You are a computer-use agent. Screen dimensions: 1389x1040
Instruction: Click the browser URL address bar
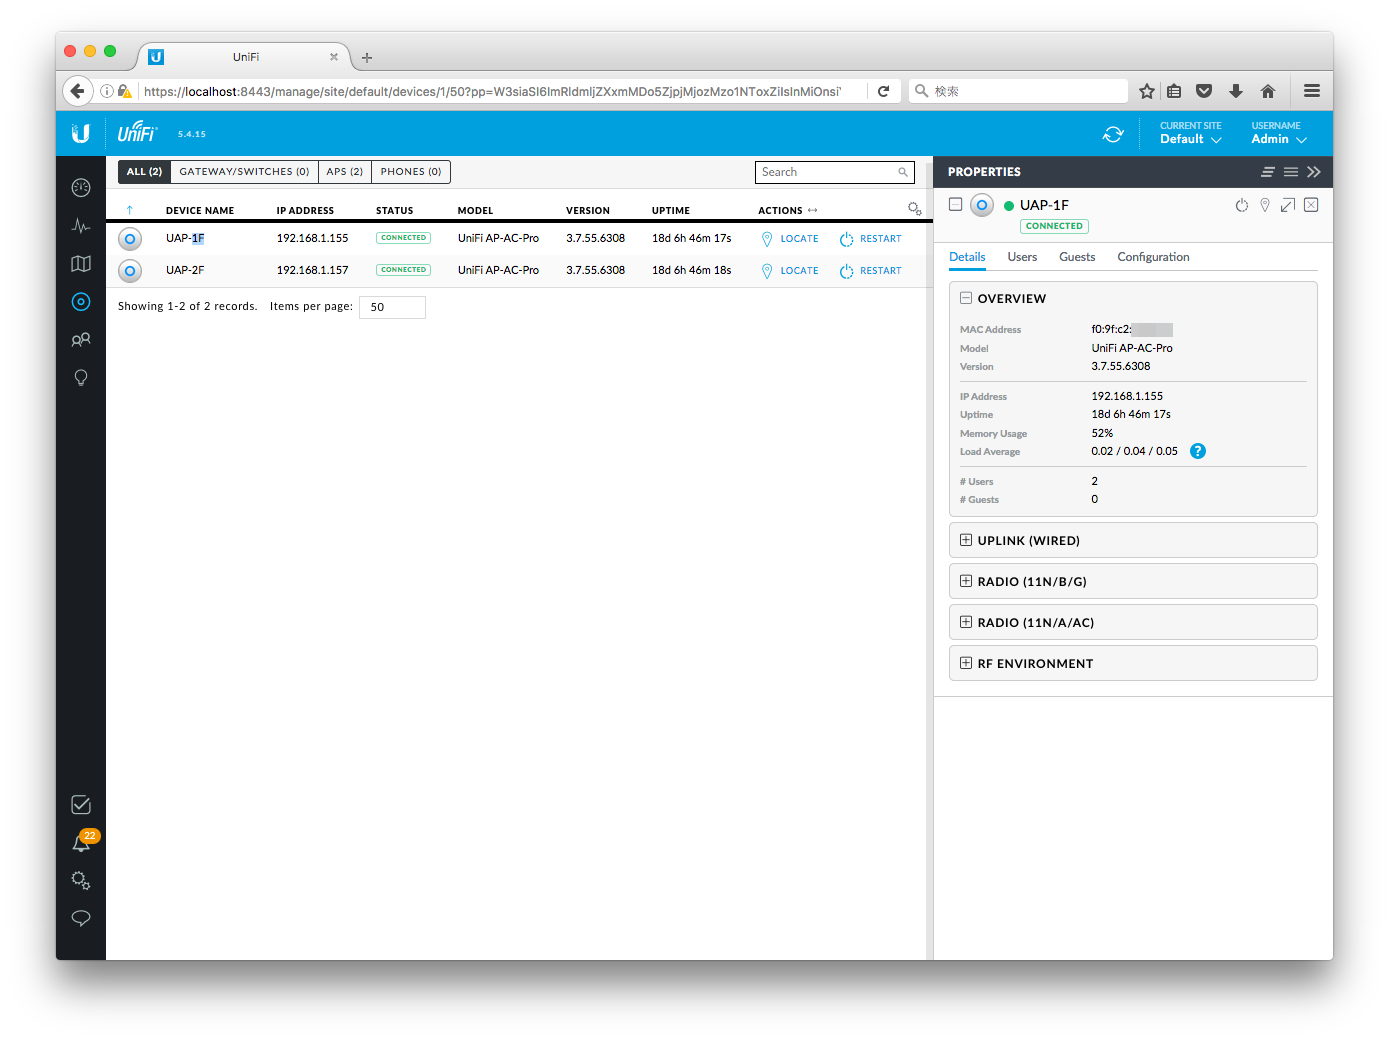pyautogui.click(x=493, y=91)
